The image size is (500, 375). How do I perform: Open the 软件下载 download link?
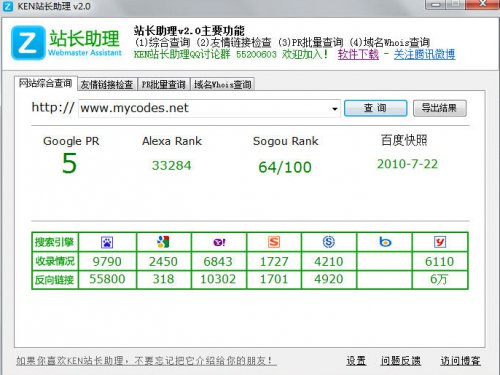tap(358, 54)
